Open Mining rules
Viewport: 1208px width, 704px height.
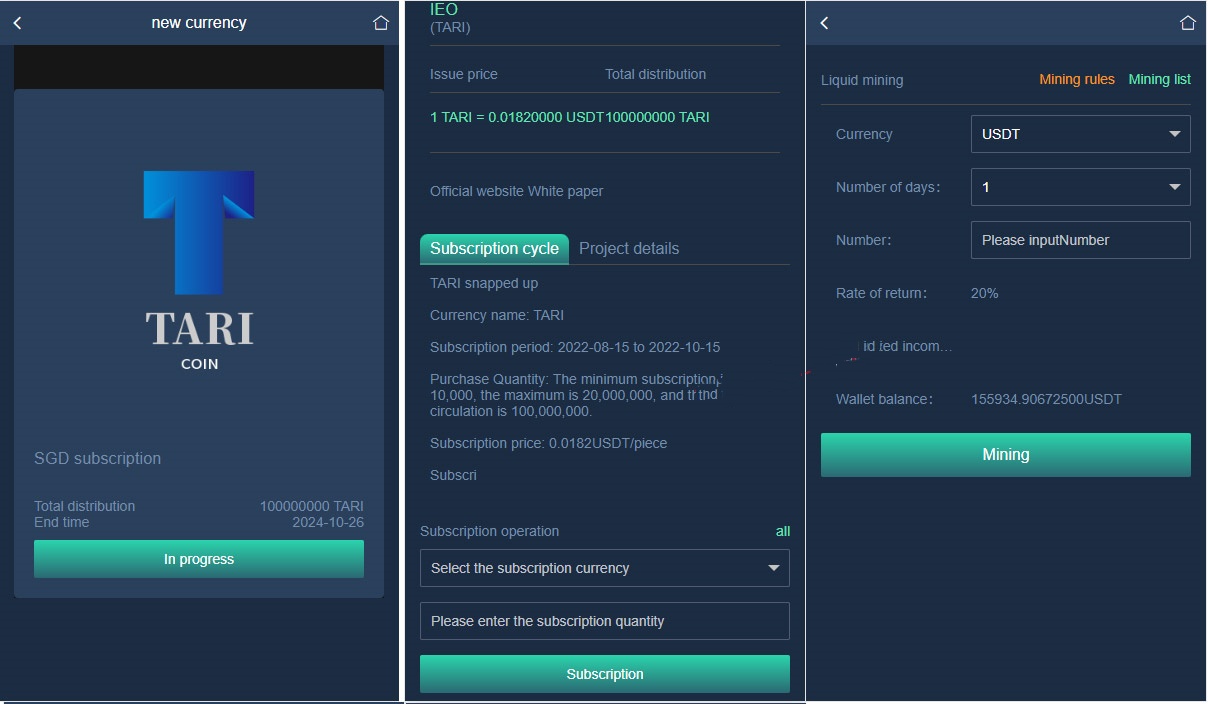1076,80
